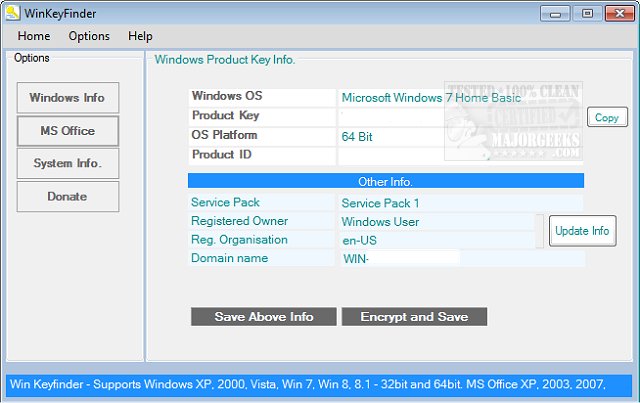
Task: Copy the Windows product key
Action: point(606,118)
